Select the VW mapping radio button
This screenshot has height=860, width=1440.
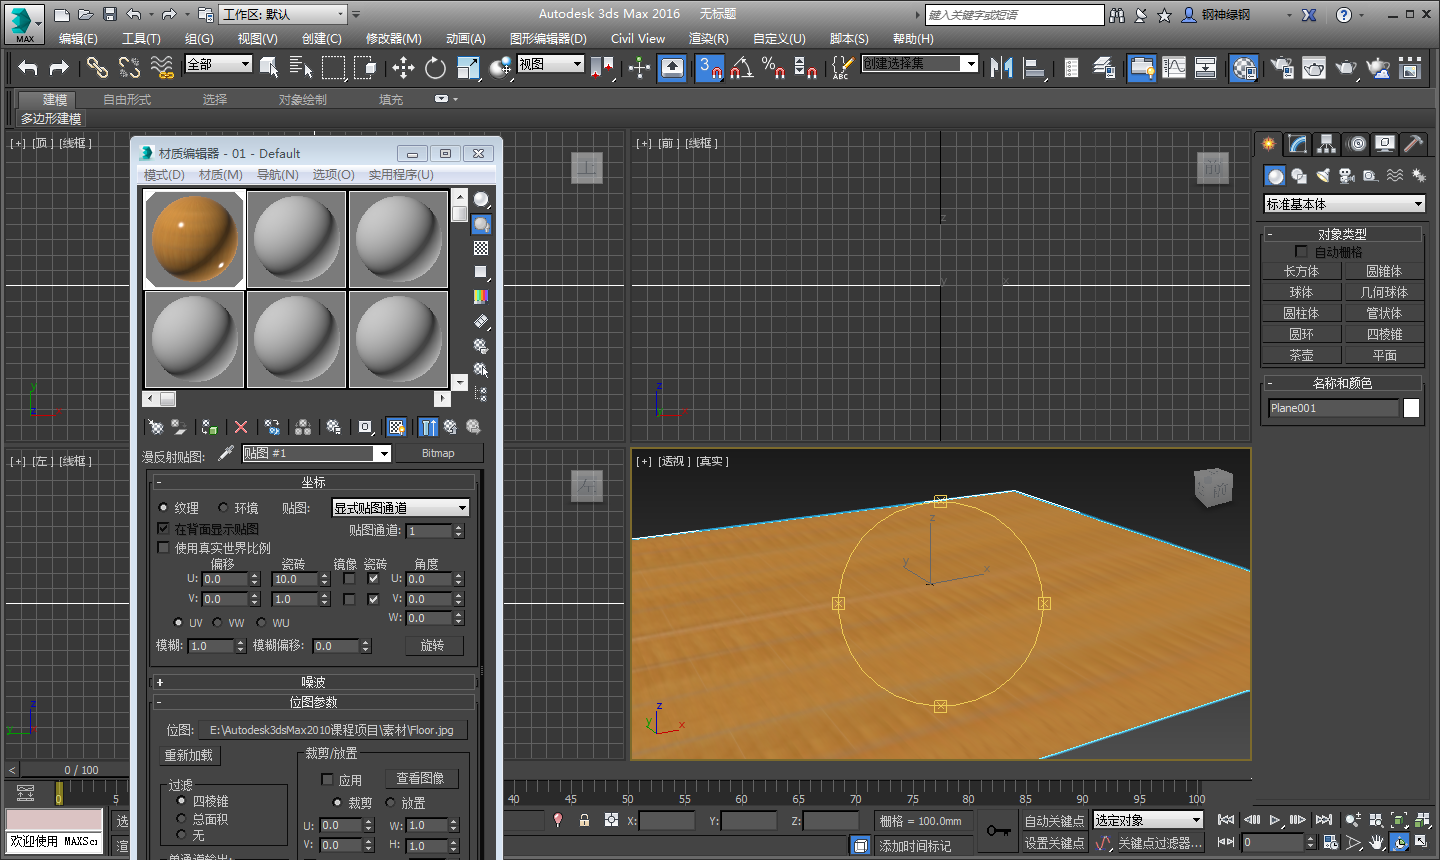point(217,622)
